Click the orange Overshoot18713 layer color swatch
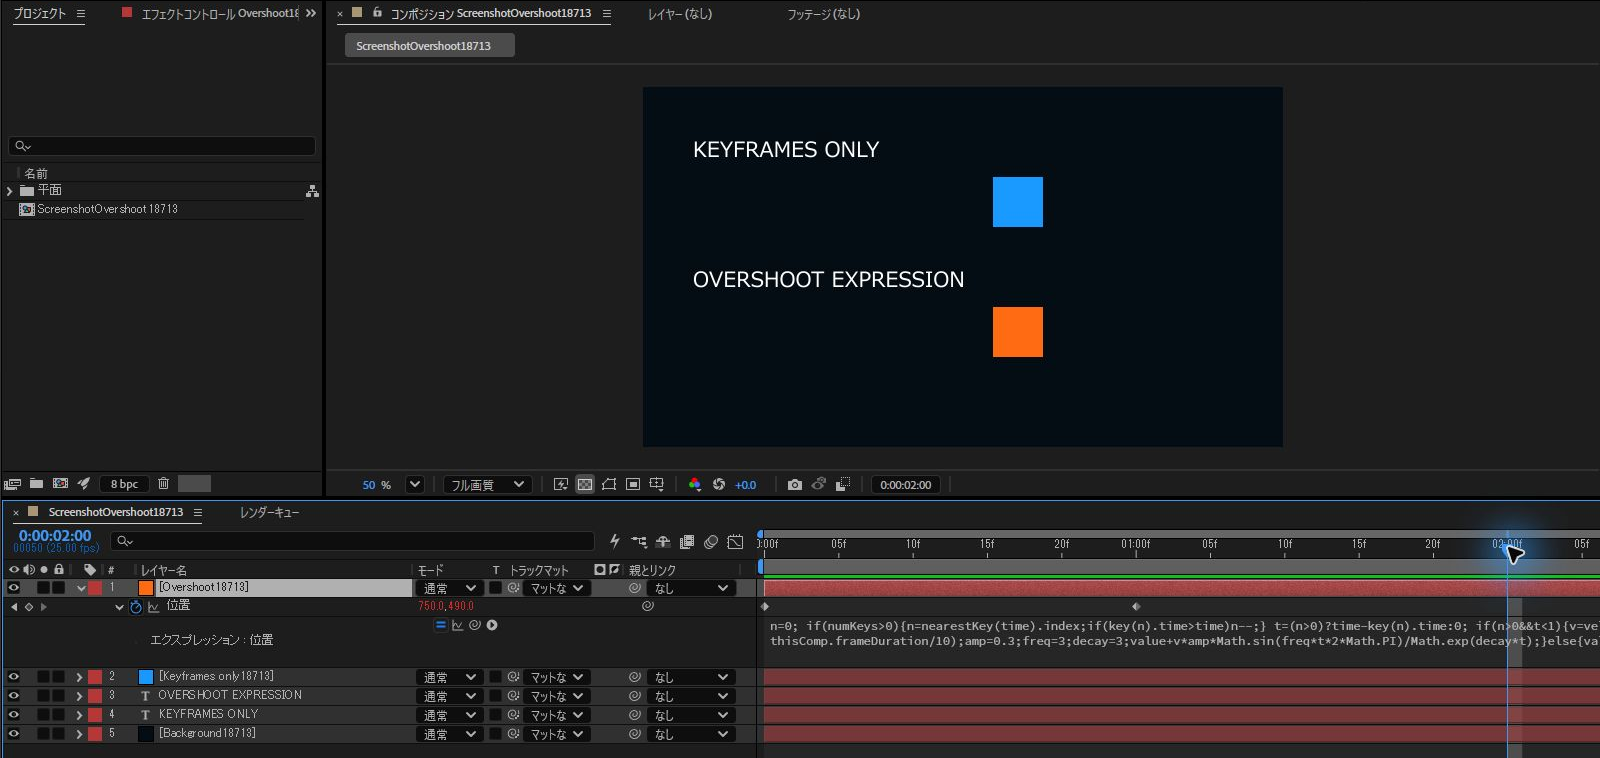Viewport: 1600px width, 758px height. pyautogui.click(x=146, y=588)
